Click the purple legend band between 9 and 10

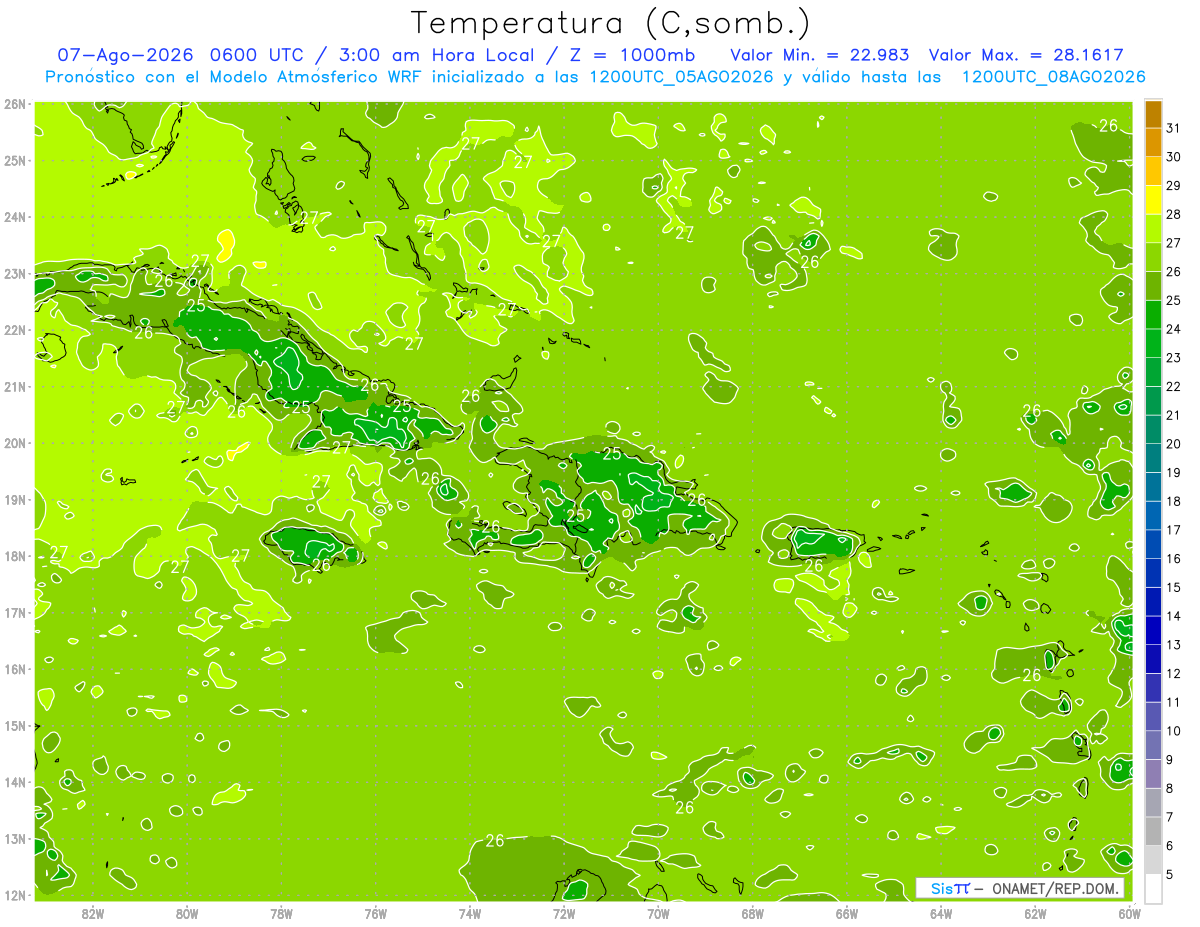1152,746
